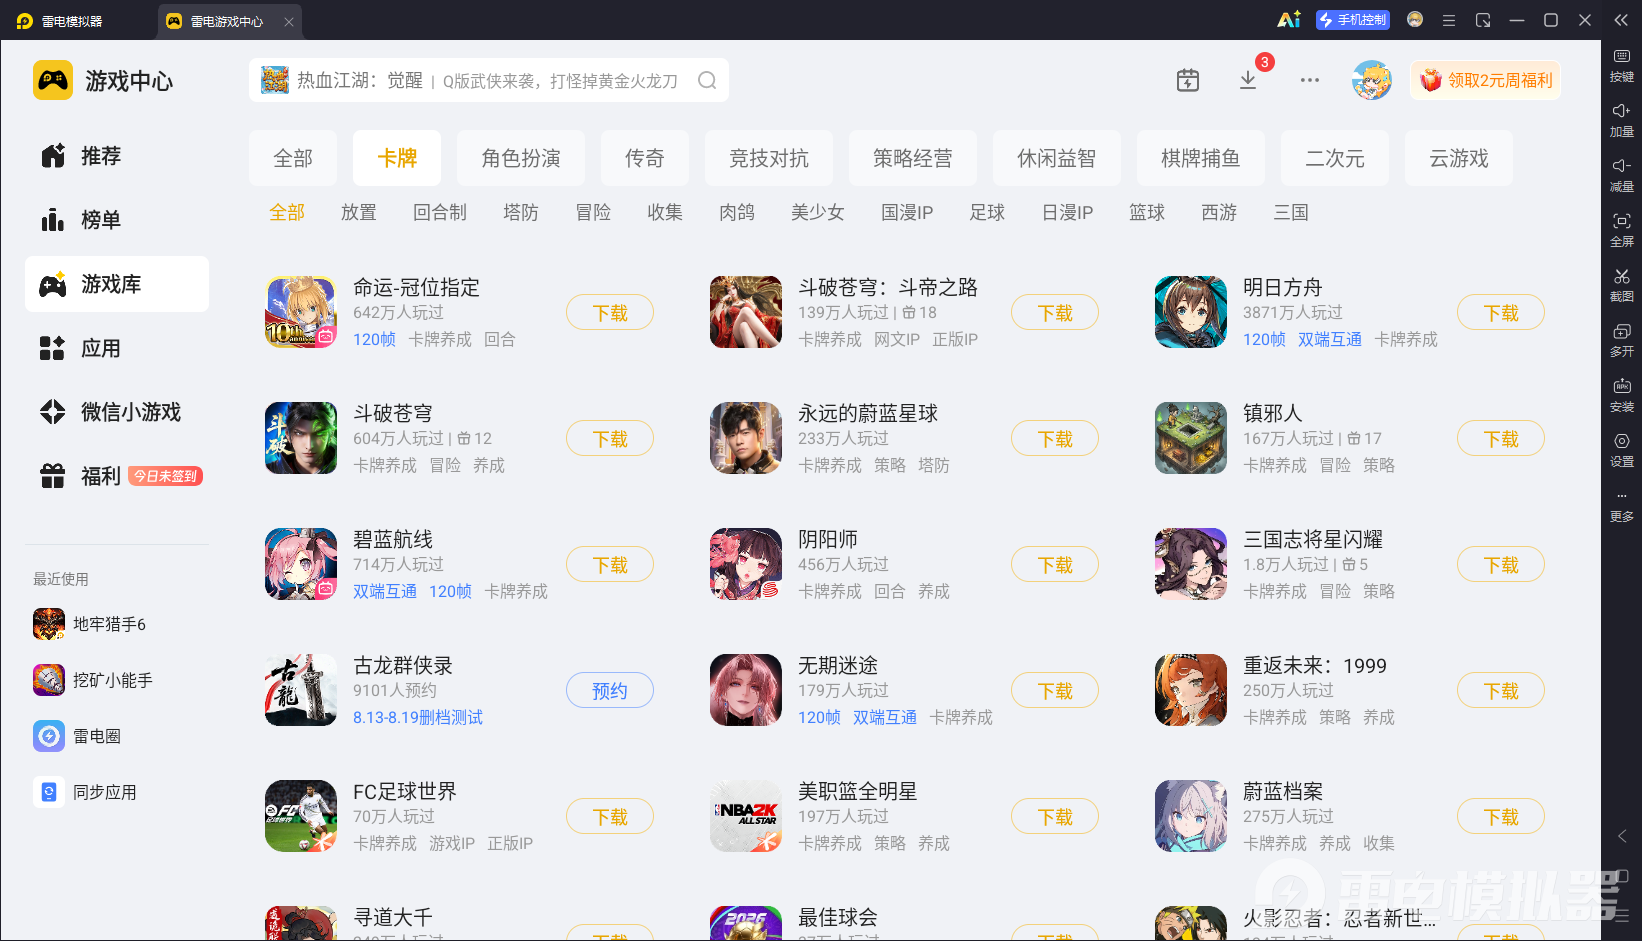The height and width of the screenshot is (941, 1642).
Task: Select the 二次元 category tab
Action: (1335, 158)
